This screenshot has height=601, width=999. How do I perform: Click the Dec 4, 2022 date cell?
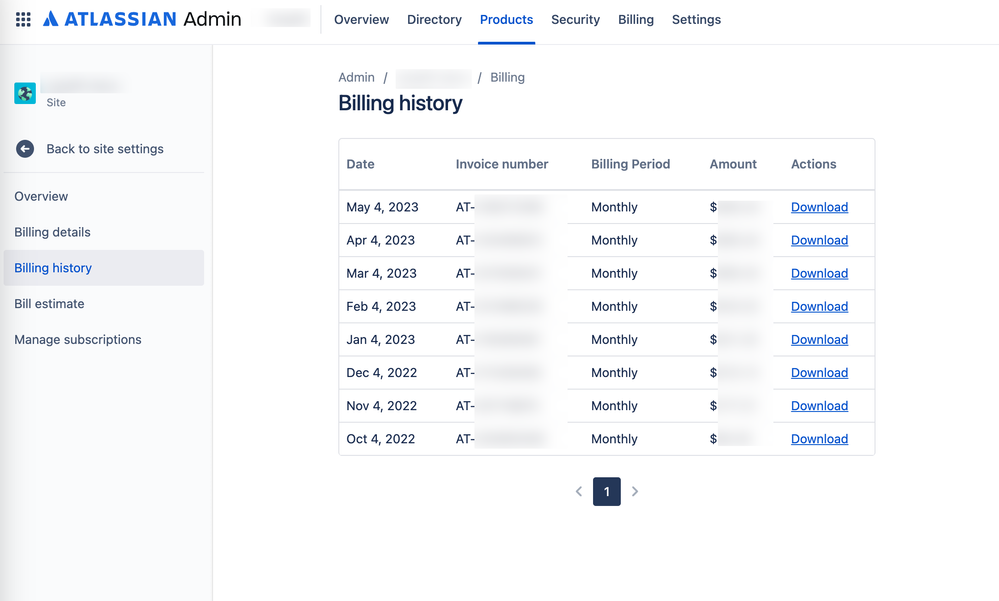point(382,373)
